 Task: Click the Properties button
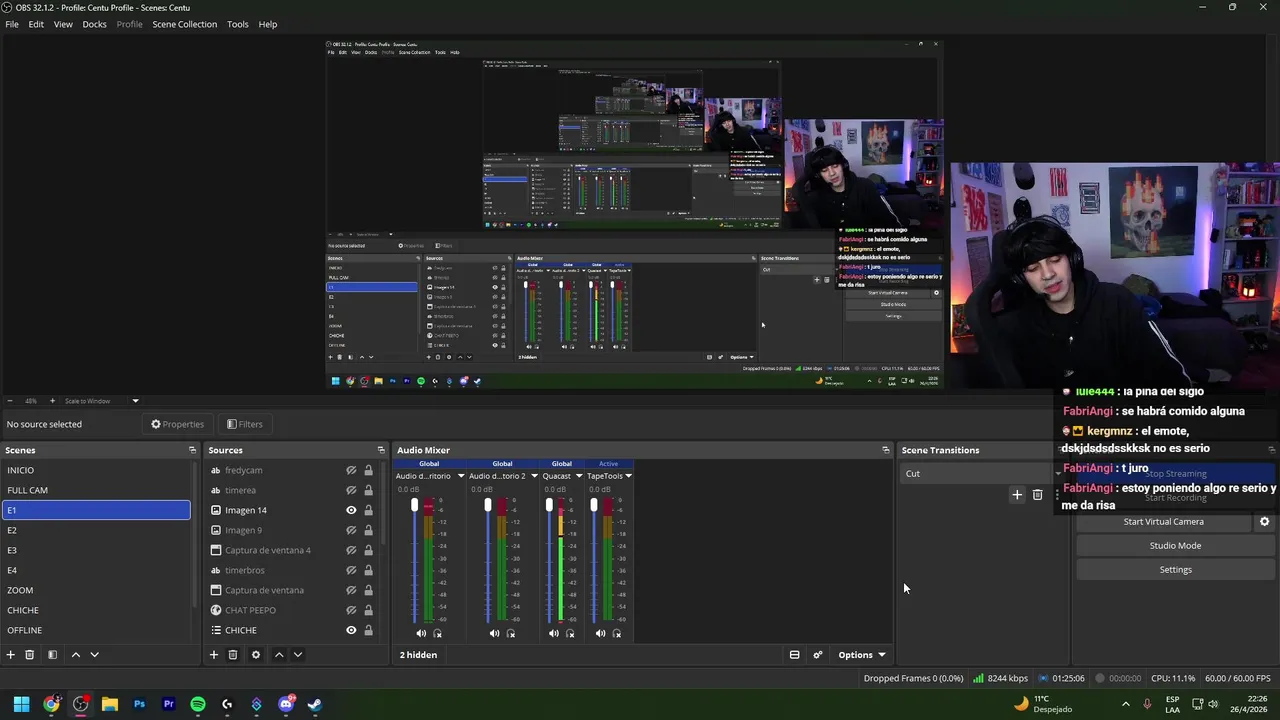click(177, 424)
